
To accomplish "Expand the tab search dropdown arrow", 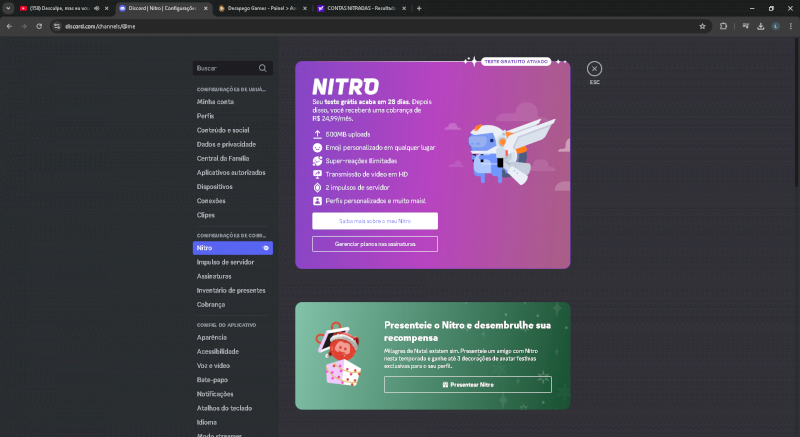I will pyautogui.click(x=8, y=8).
